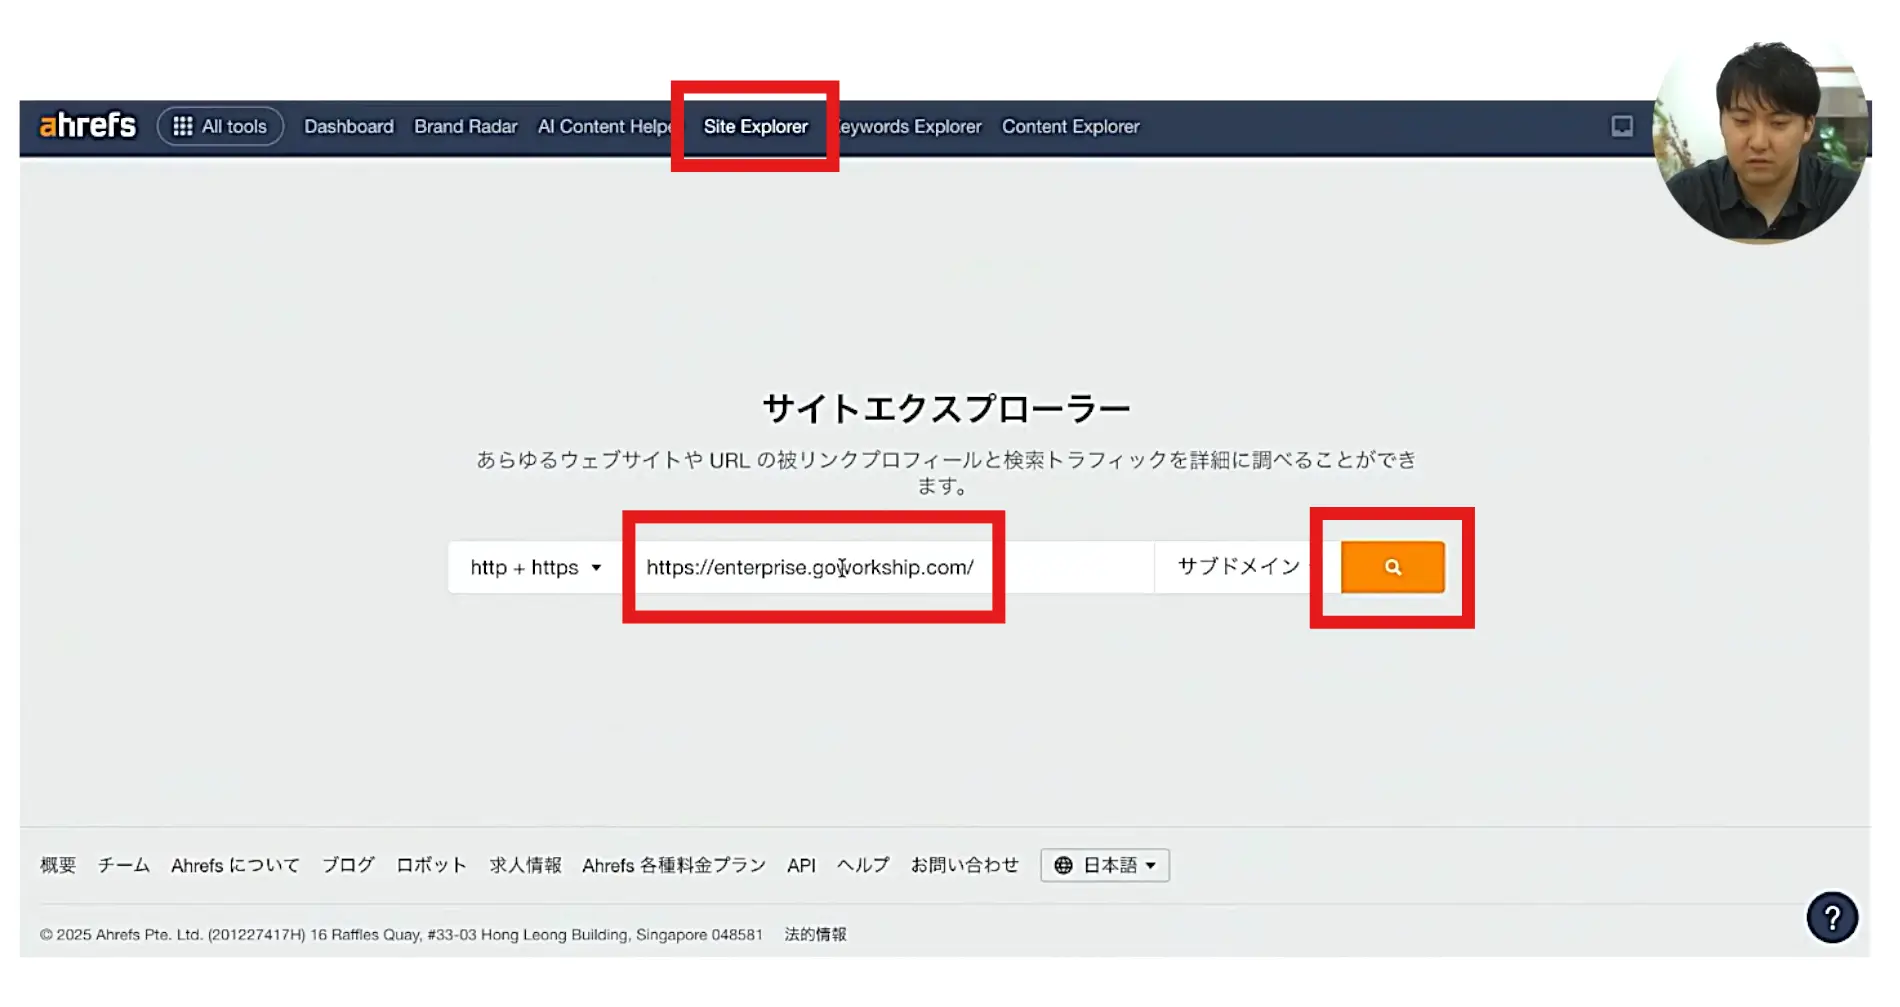The image size is (1900, 1007).
Task: Open the help question mark bubble
Action: click(x=1831, y=917)
